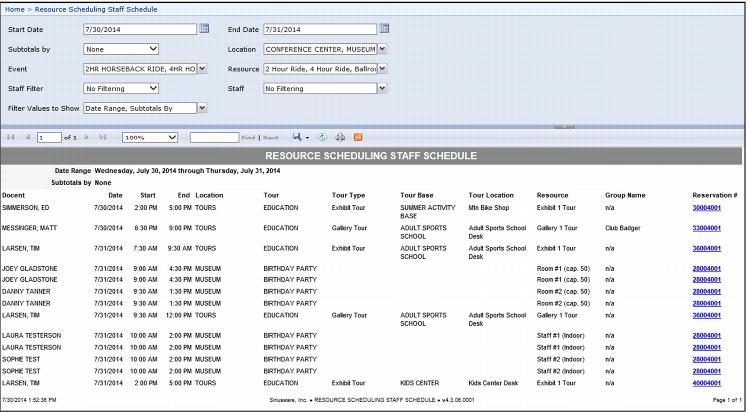This screenshot has height=412, width=748.
Task: Click the orange data feed icon
Action: coord(357,136)
